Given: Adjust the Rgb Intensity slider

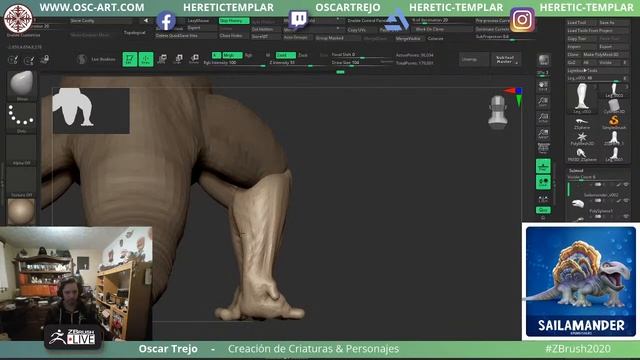Looking at the screenshot, I should pyautogui.click(x=234, y=63).
